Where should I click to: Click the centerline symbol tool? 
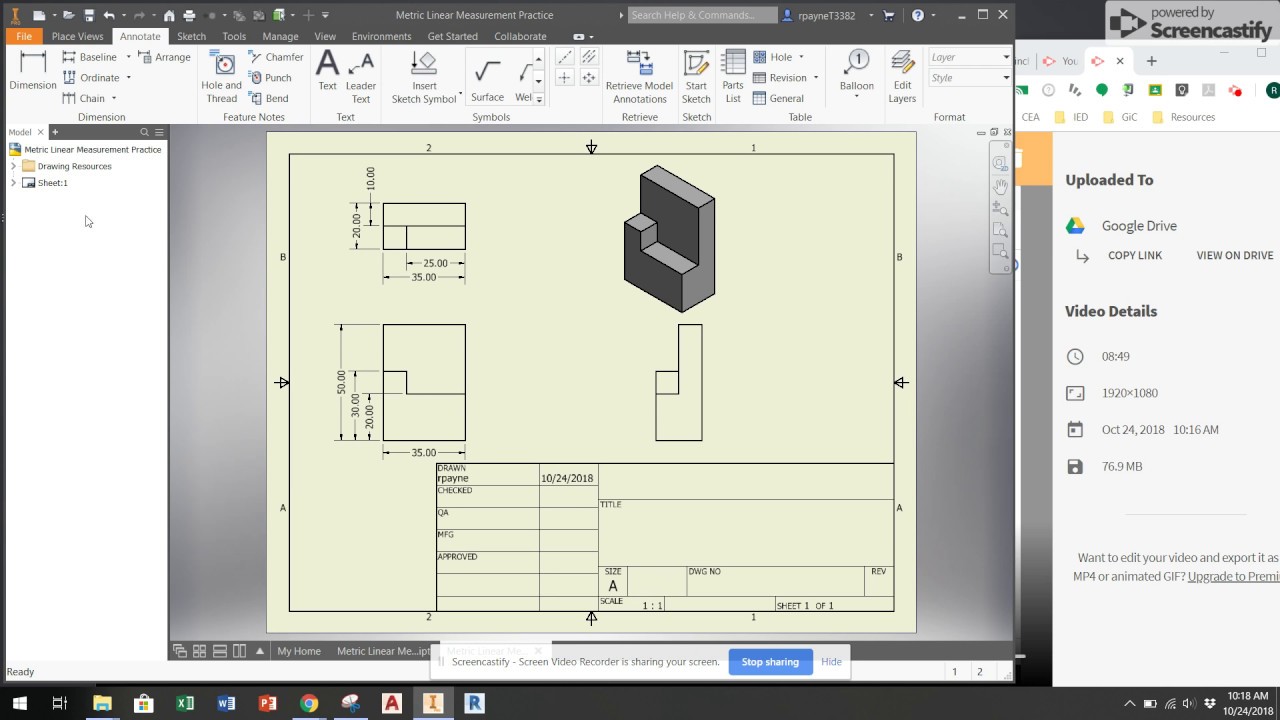[565, 58]
